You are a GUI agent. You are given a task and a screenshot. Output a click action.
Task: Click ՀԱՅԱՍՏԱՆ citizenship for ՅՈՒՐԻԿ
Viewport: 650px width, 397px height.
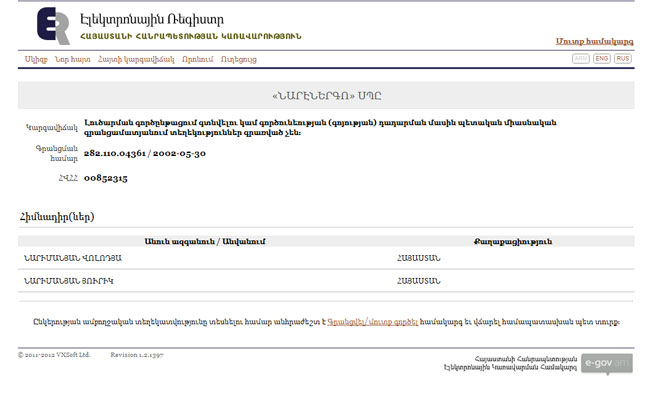click(x=418, y=281)
